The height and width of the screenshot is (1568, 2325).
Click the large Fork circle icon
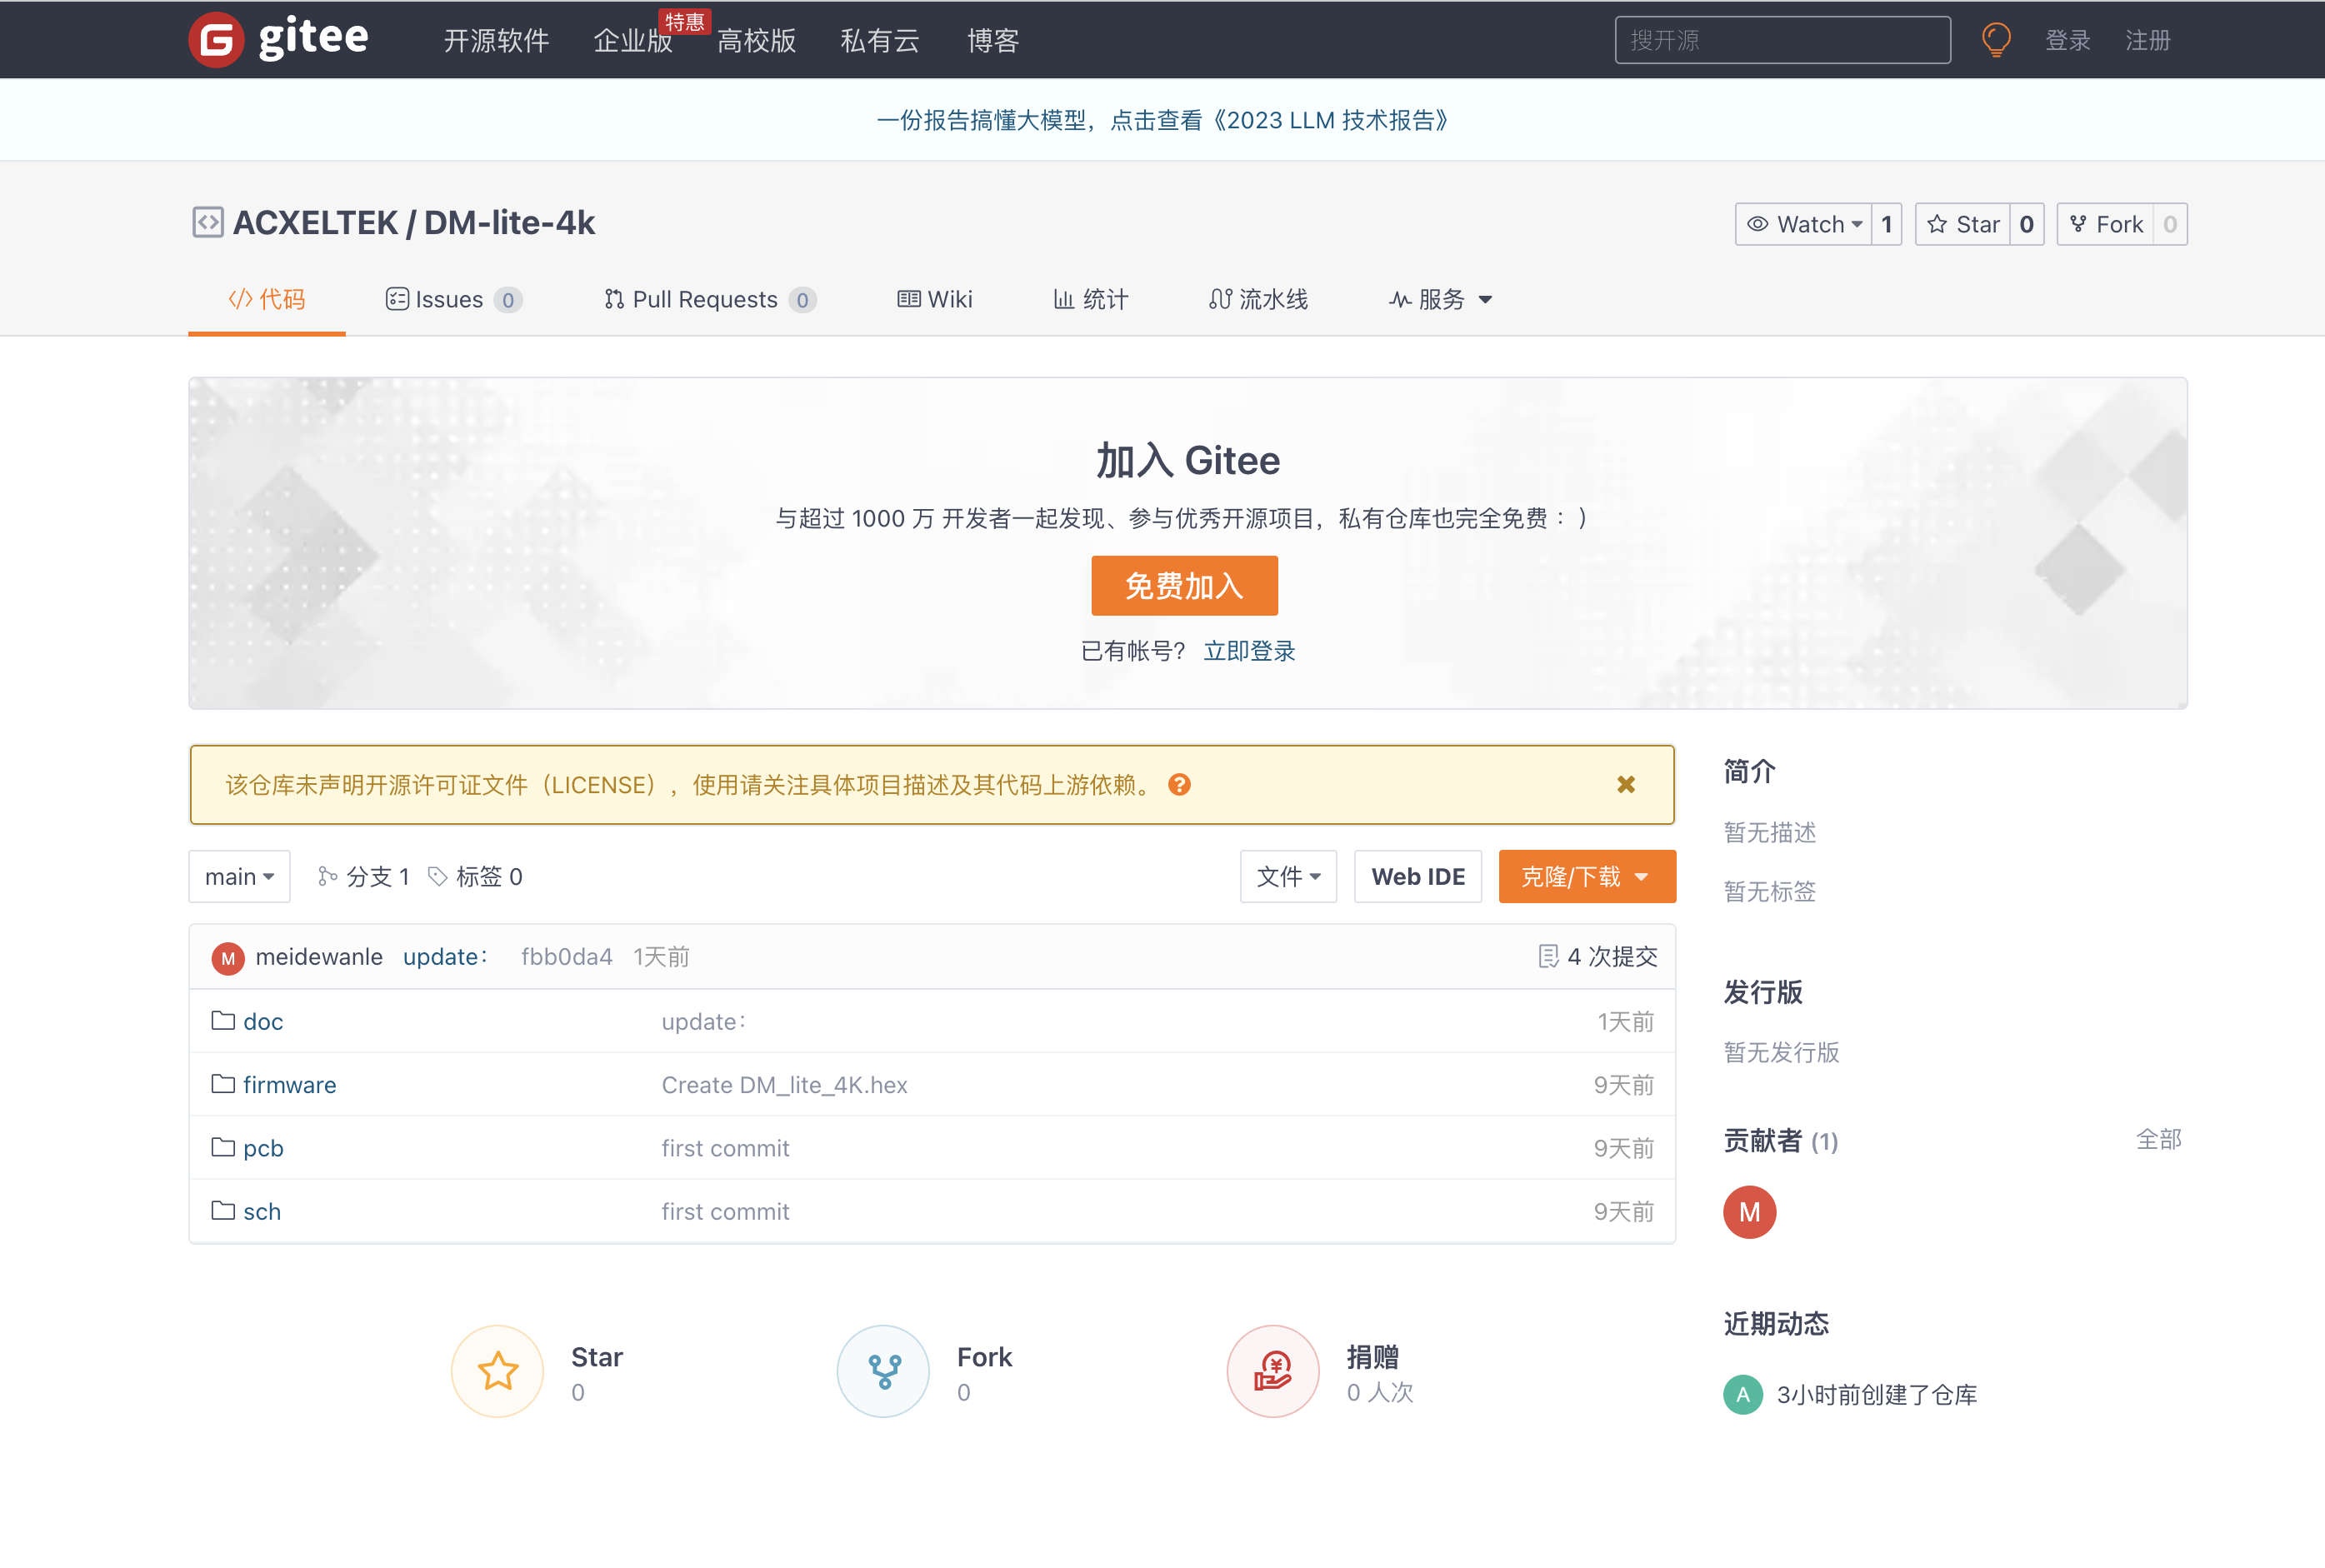coord(883,1371)
